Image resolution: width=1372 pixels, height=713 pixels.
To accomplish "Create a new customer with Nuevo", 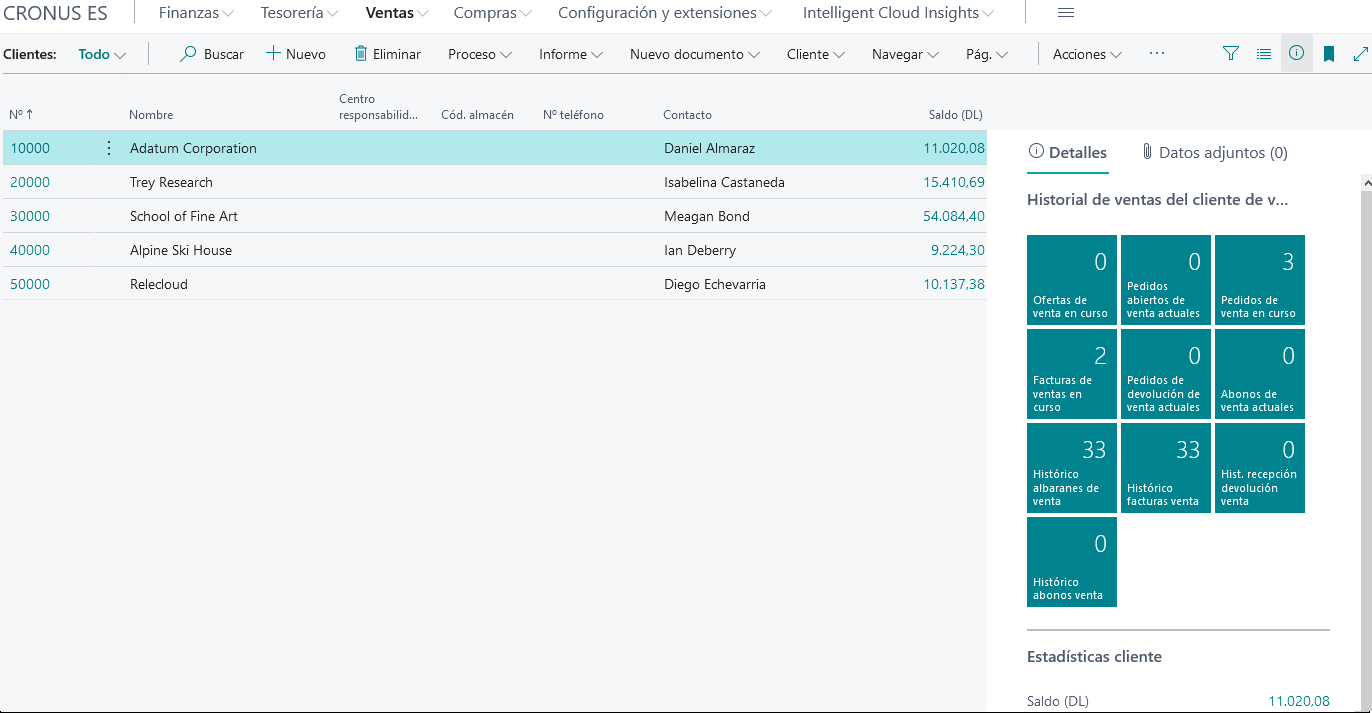I will [x=296, y=54].
